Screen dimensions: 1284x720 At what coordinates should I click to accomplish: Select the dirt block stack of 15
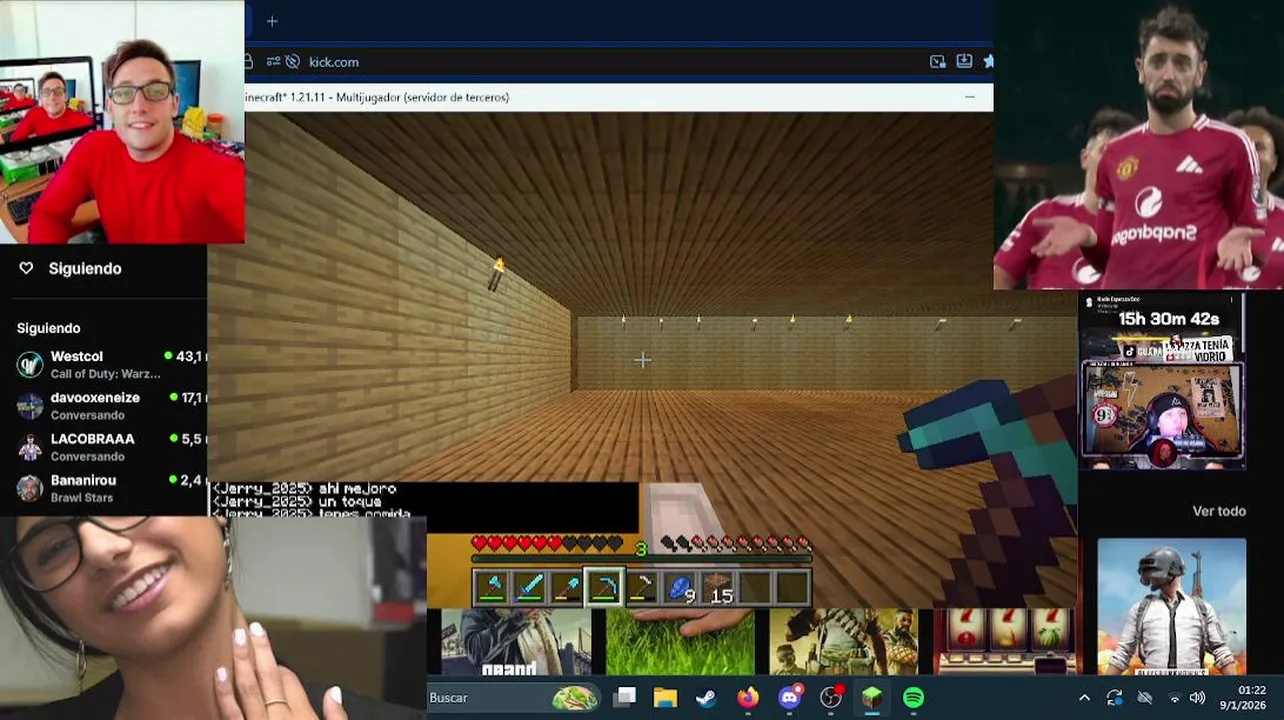coord(717,588)
